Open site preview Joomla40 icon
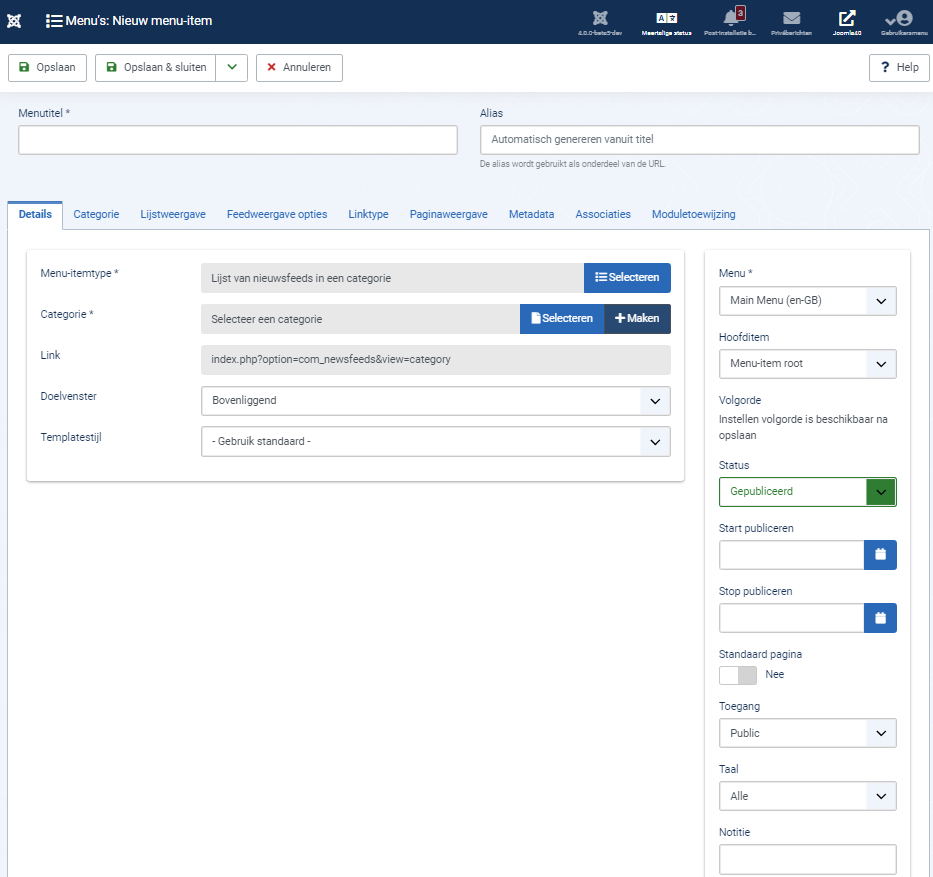 [847, 23]
